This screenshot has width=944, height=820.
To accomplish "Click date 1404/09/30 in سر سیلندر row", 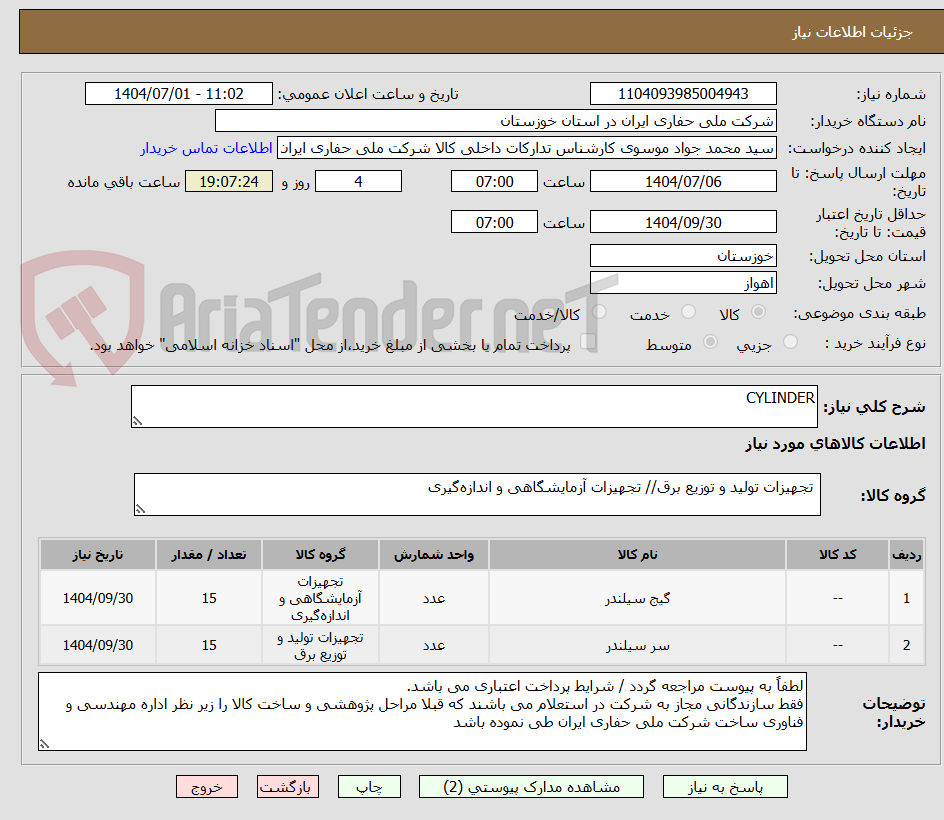I will tap(98, 645).
